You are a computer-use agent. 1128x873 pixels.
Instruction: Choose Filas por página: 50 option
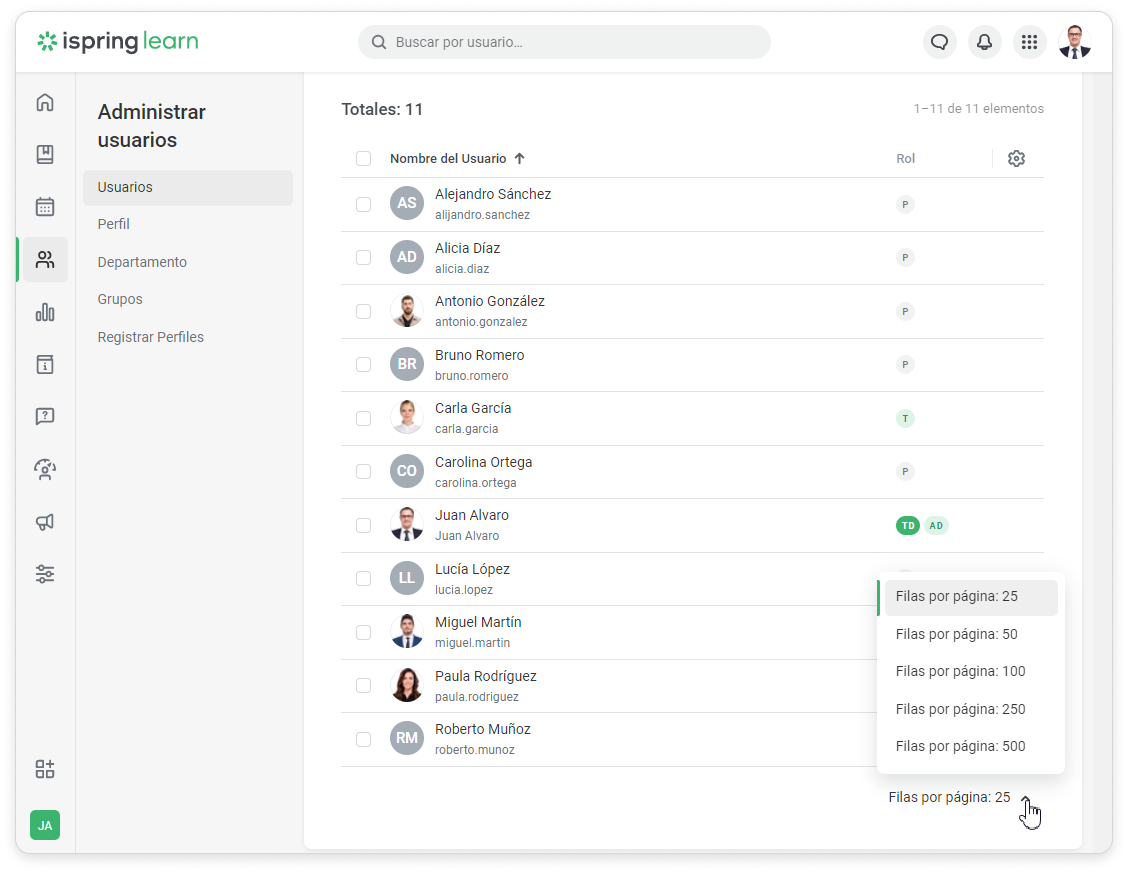956,634
